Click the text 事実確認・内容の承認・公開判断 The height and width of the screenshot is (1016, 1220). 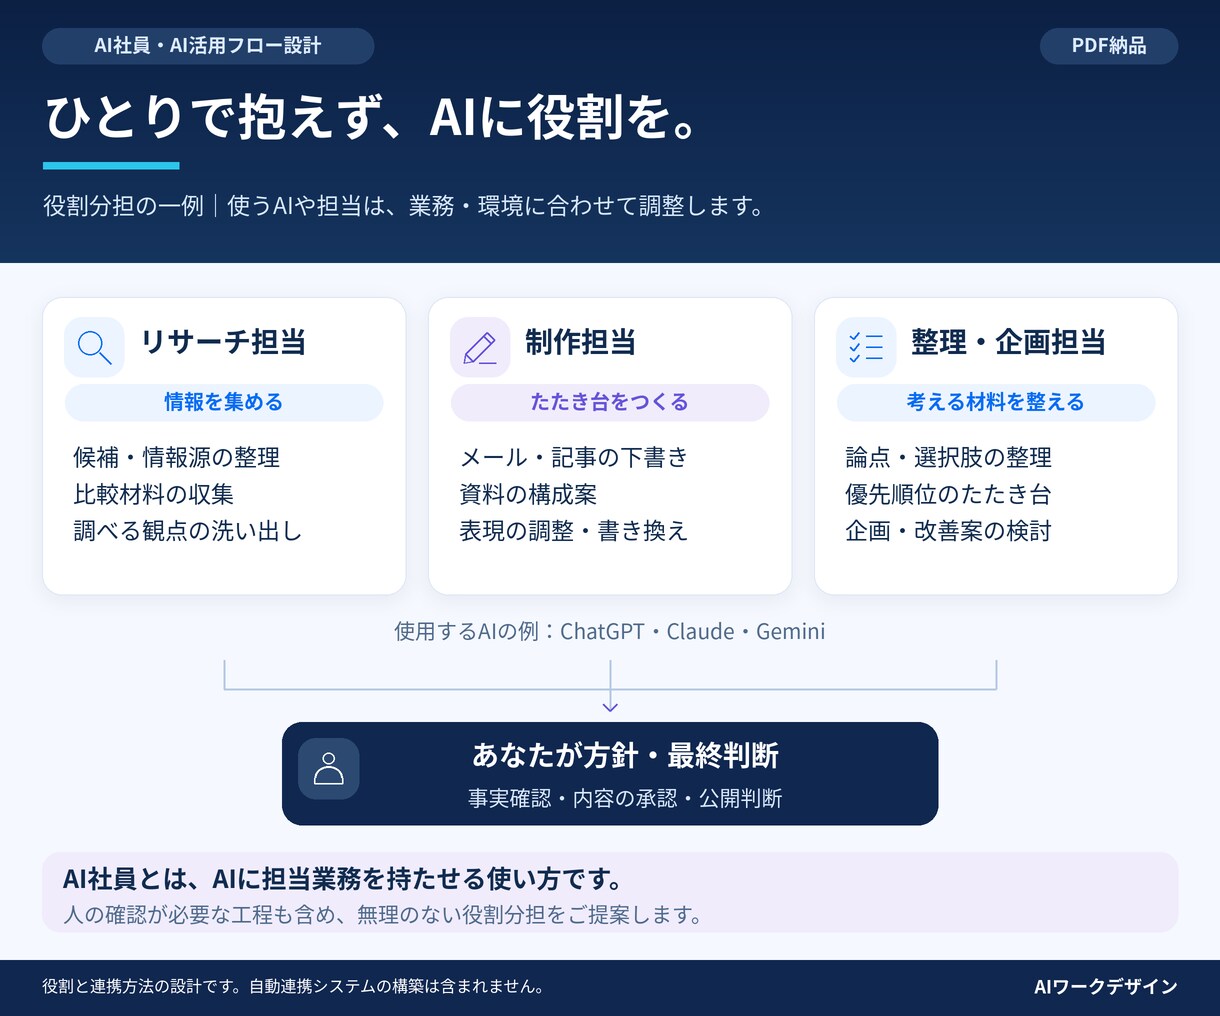pos(625,798)
